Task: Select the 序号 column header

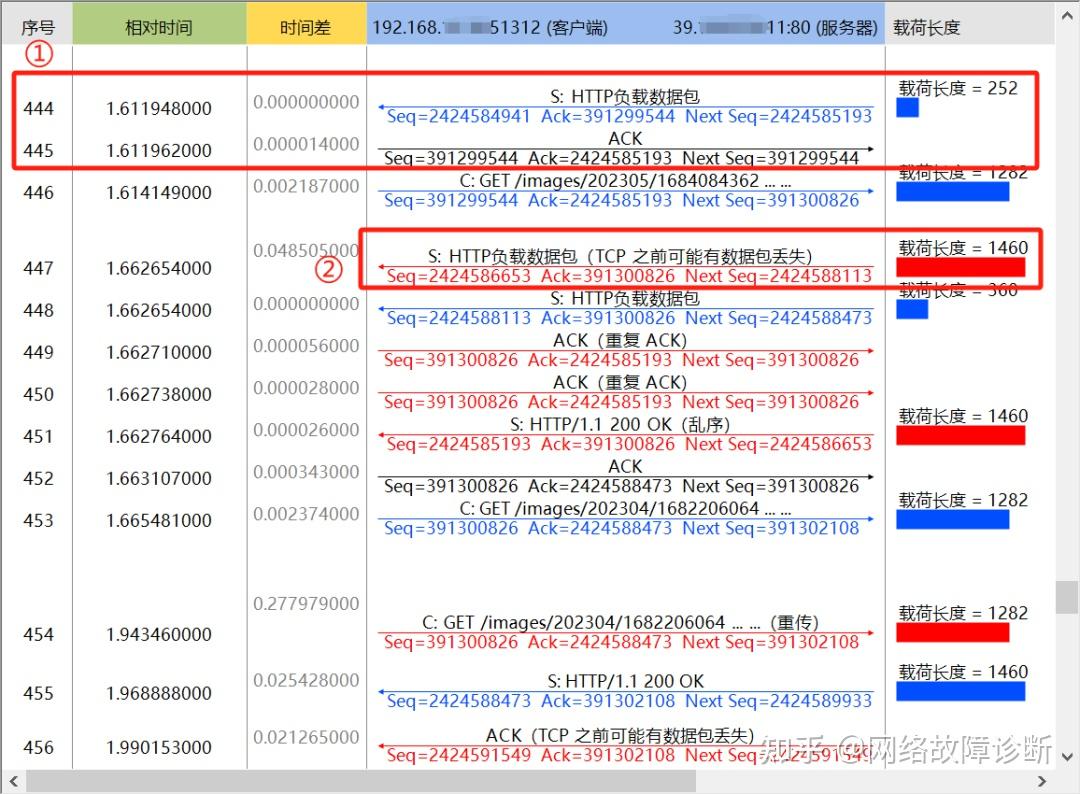Action: point(39,24)
